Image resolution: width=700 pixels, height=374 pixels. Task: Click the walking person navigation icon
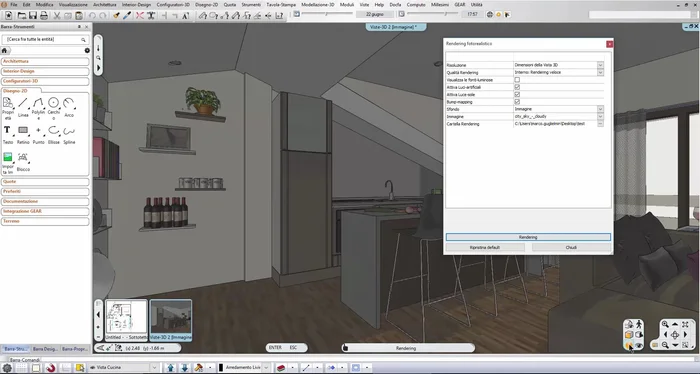[639, 324]
